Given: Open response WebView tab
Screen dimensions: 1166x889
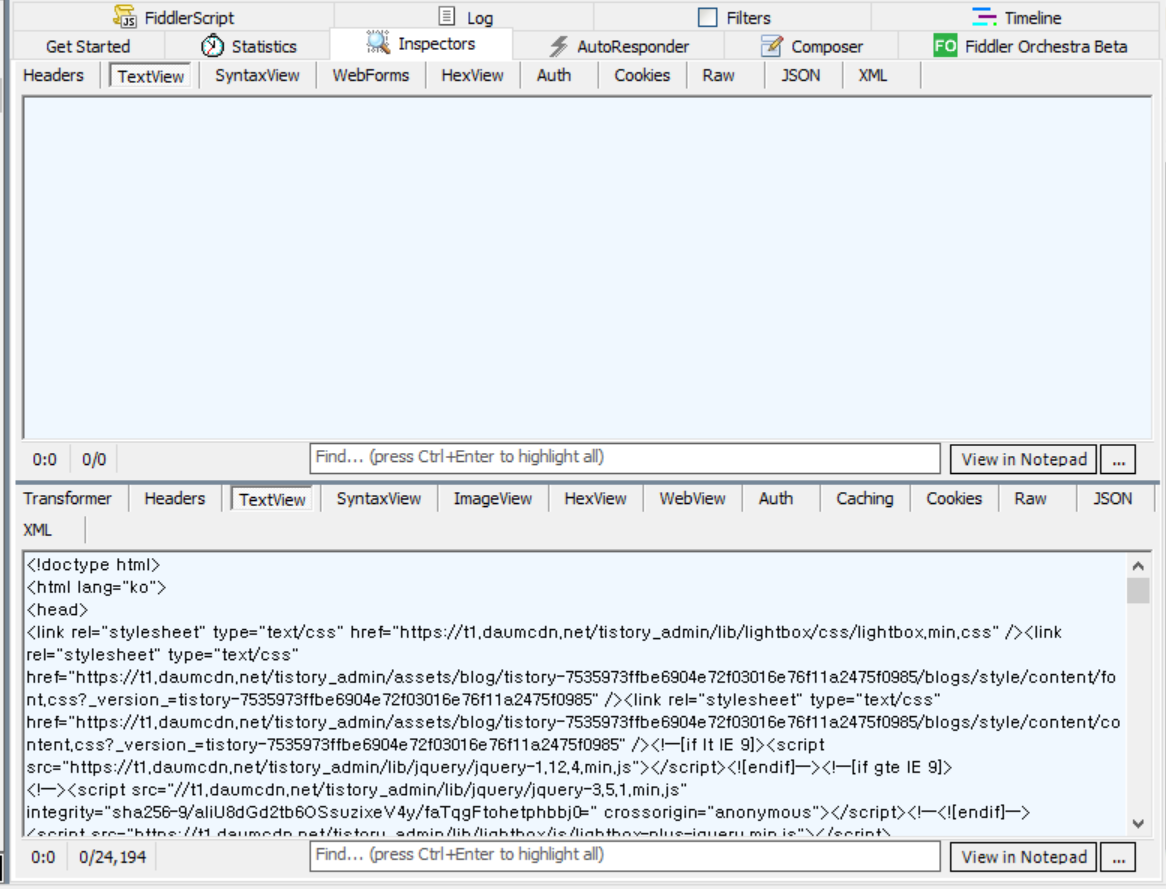Looking at the screenshot, I should (x=692, y=498).
